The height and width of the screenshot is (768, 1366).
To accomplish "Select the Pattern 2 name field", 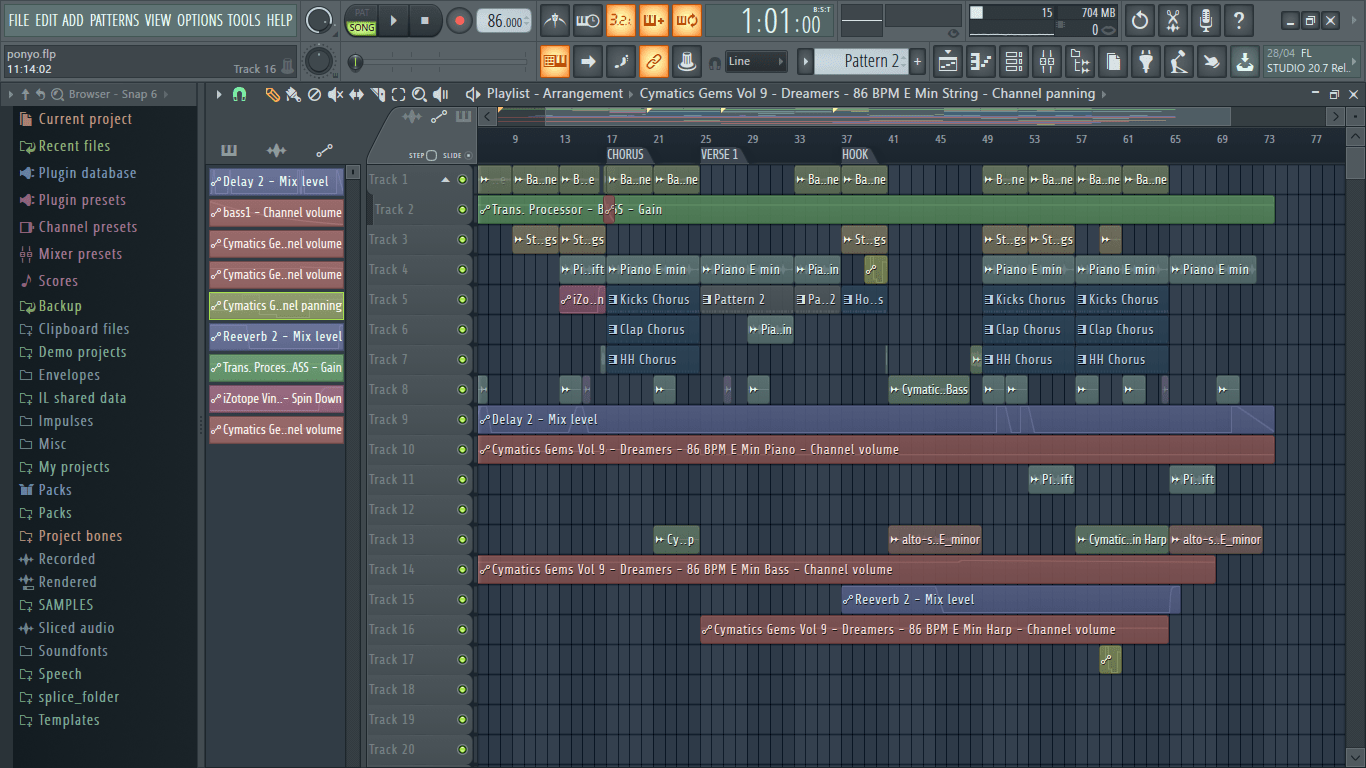I will pos(861,62).
